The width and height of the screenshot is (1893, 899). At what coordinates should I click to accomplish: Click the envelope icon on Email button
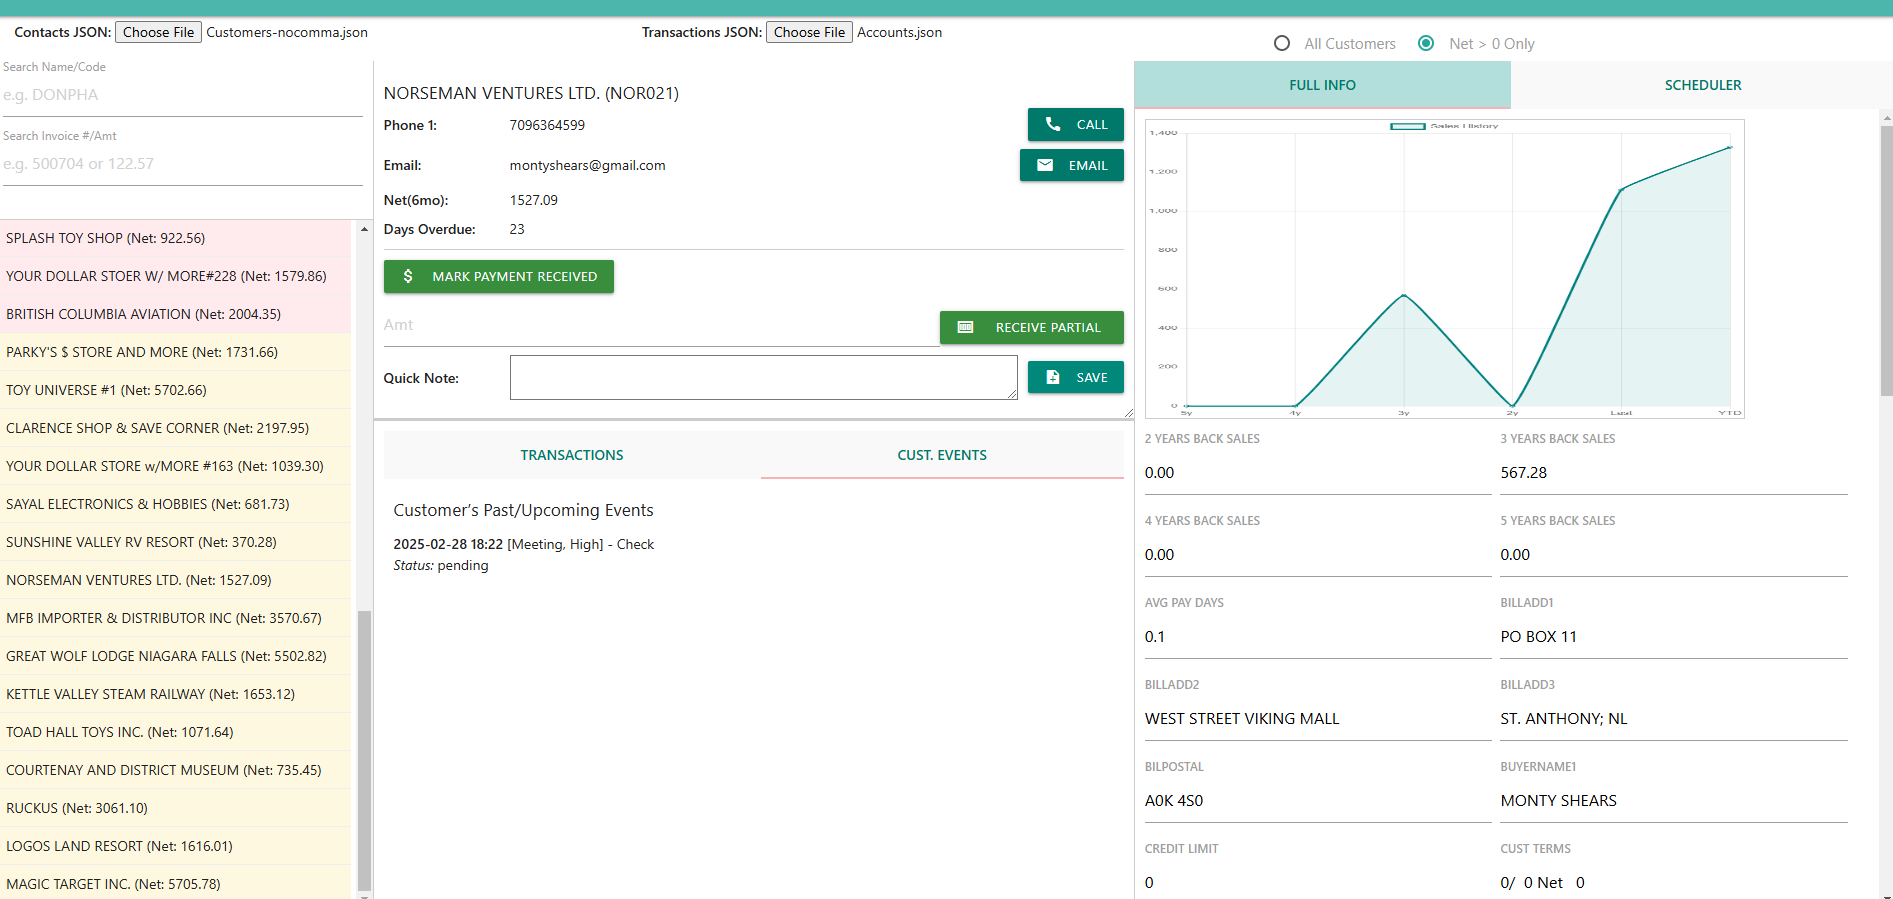[x=1045, y=166]
